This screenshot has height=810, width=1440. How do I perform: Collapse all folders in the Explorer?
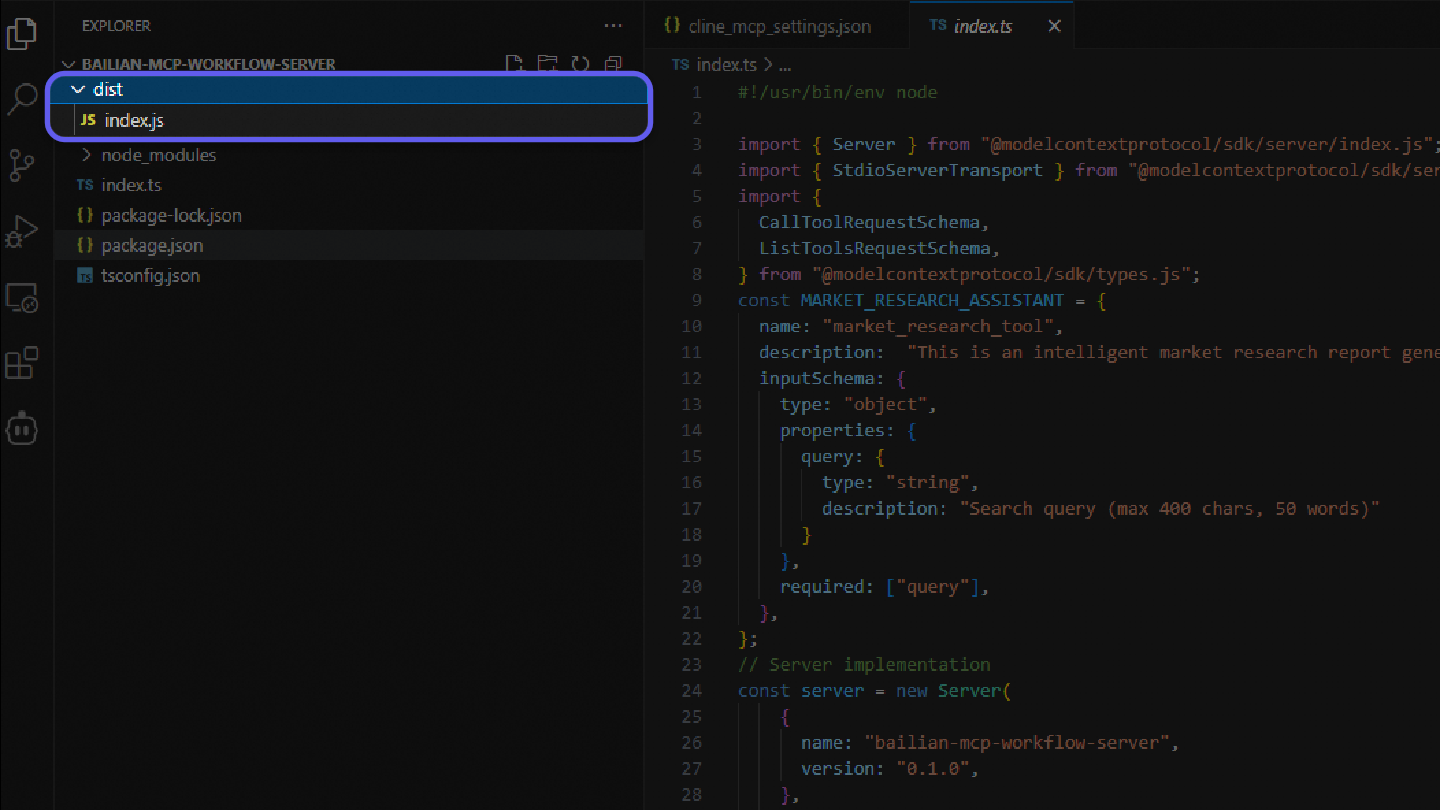(612, 63)
